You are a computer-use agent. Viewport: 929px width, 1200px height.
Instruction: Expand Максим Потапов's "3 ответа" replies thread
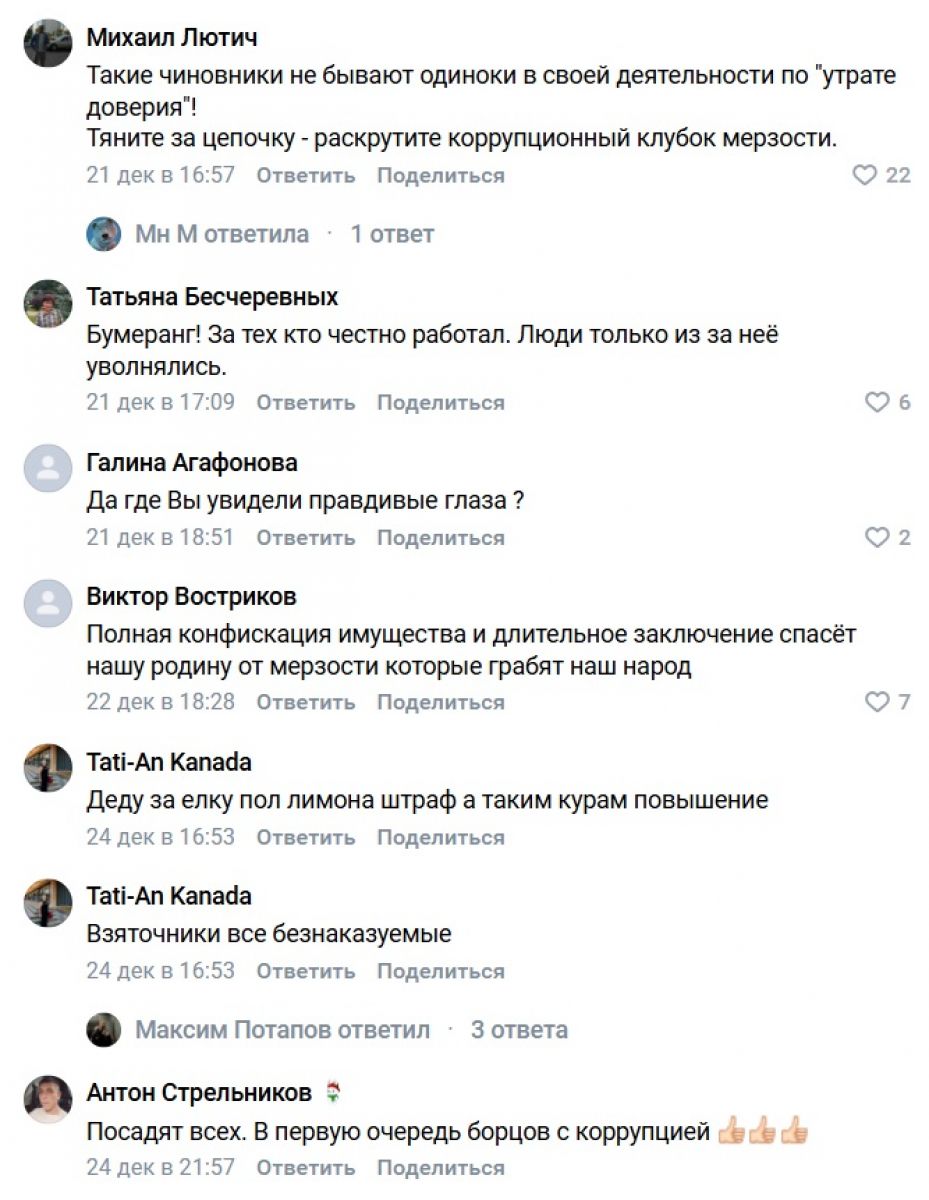pyautogui.click(x=519, y=1030)
